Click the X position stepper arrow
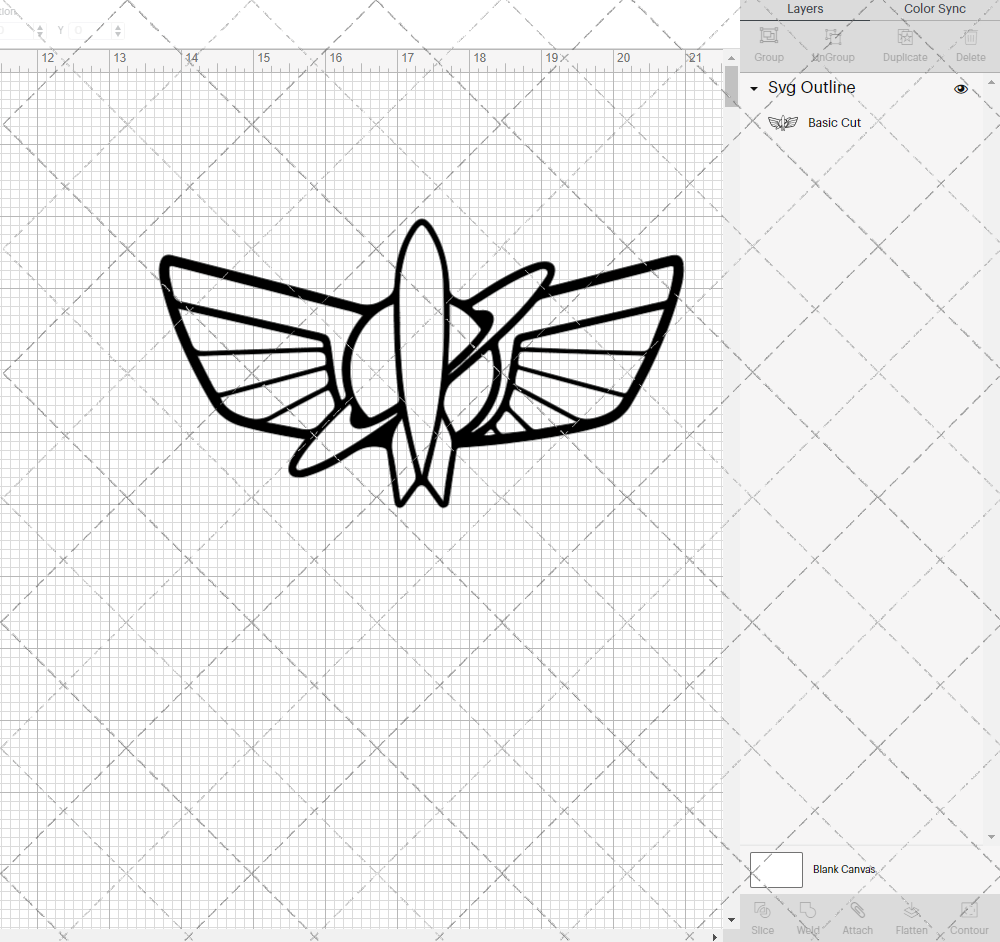 pyautogui.click(x=40, y=30)
